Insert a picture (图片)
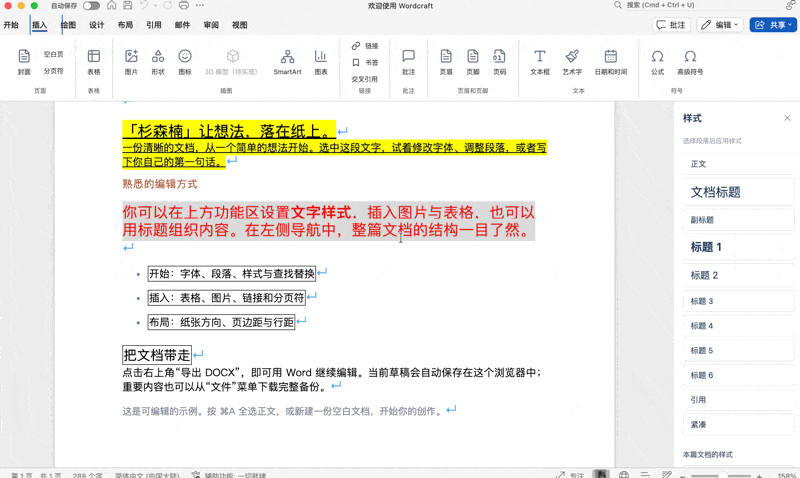The width and height of the screenshot is (800, 478). point(131,62)
